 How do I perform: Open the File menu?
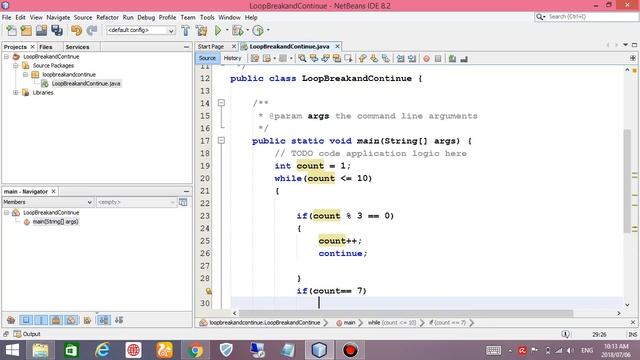(x=7, y=18)
